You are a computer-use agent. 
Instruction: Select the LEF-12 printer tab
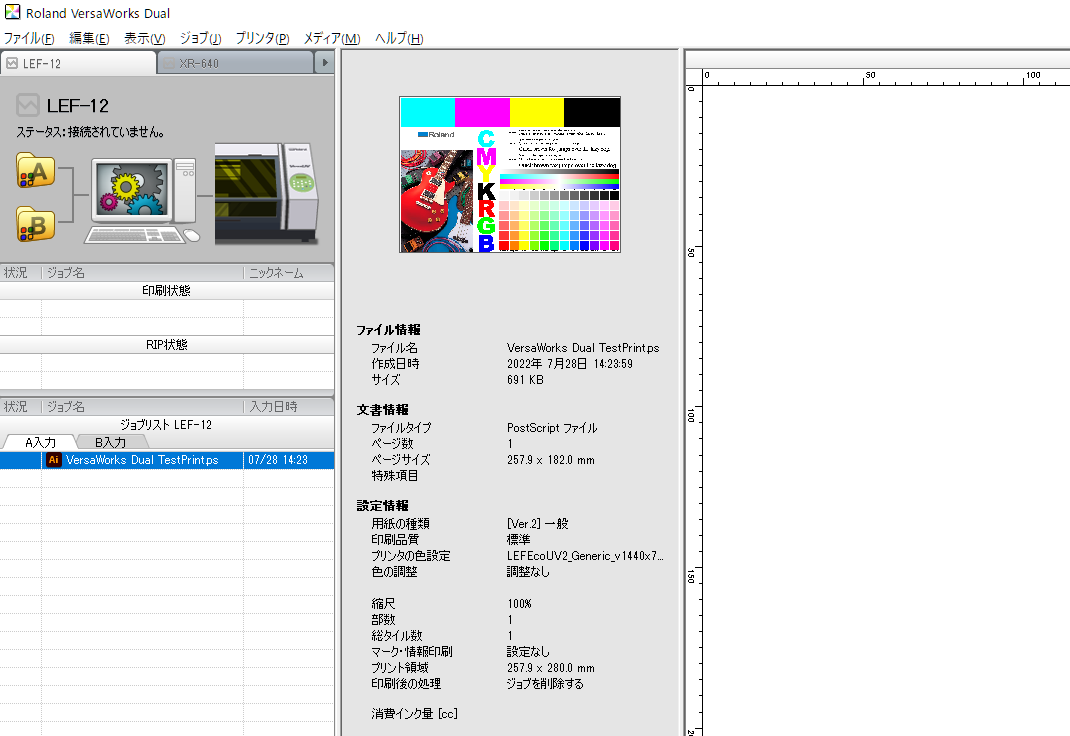tap(78, 63)
